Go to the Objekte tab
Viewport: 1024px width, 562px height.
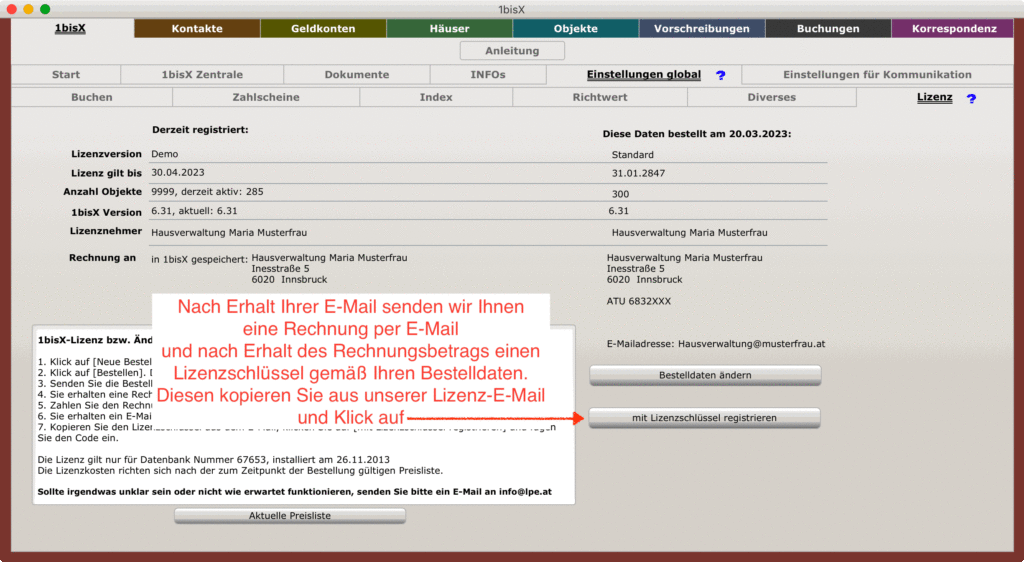575,29
